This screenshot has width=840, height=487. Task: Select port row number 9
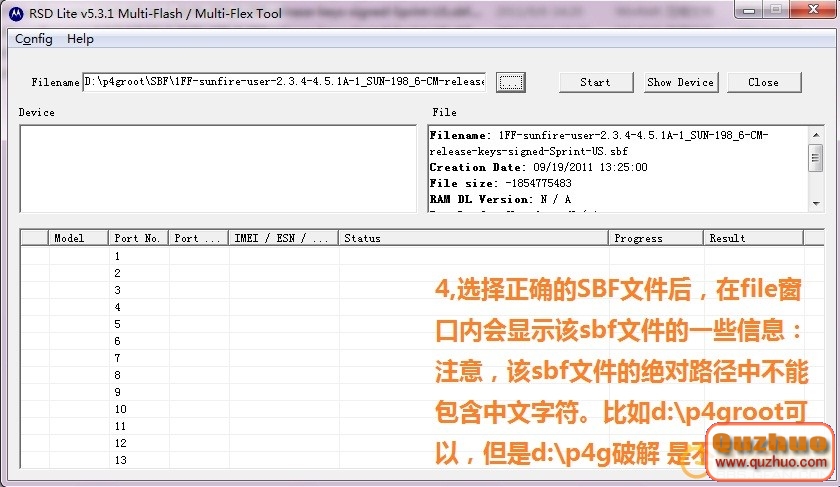pyautogui.click(x=422, y=392)
